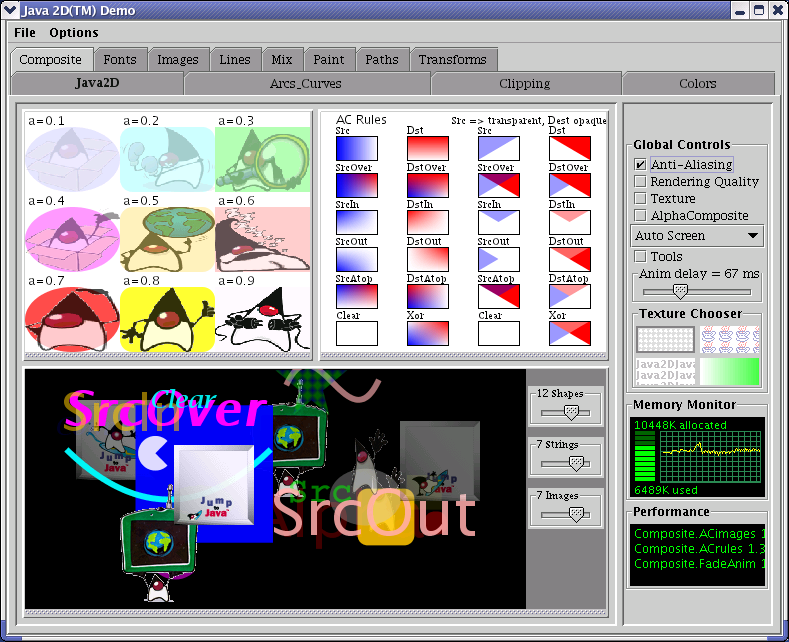This screenshot has width=789, height=642.
Task: Switch to the Fonts tab
Action: tap(120, 59)
